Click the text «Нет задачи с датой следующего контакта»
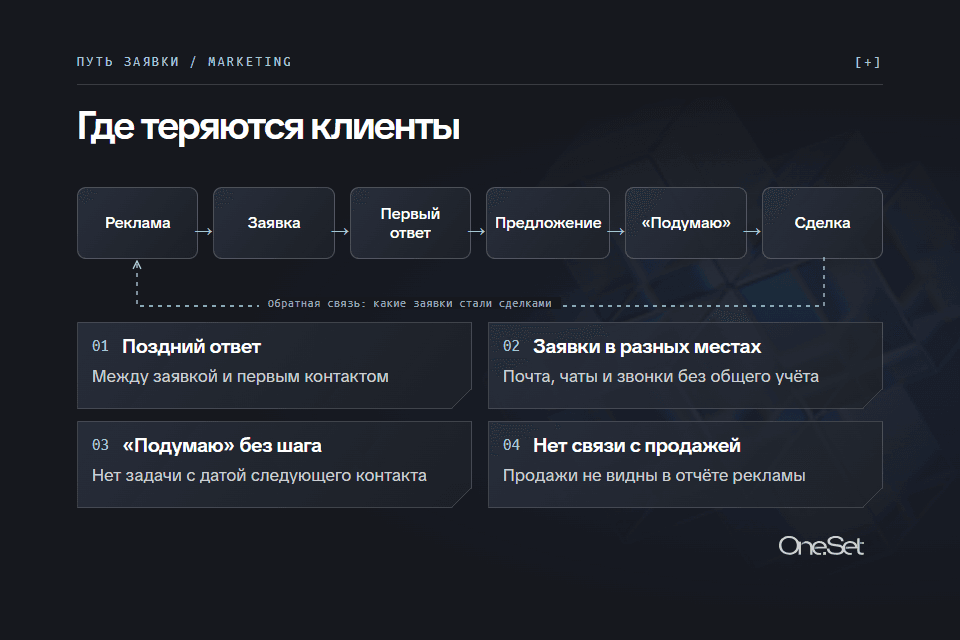This screenshot has height=640, width=960. pos(259,476)
